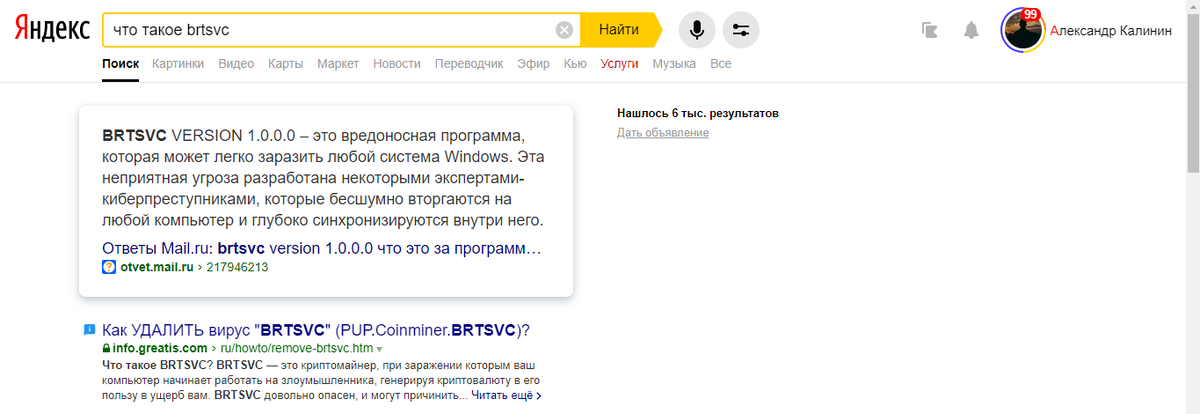This screenshot has height=414, width=1200.
Task: Open the Yandex logo home page
Action: [x=54, y=30]
